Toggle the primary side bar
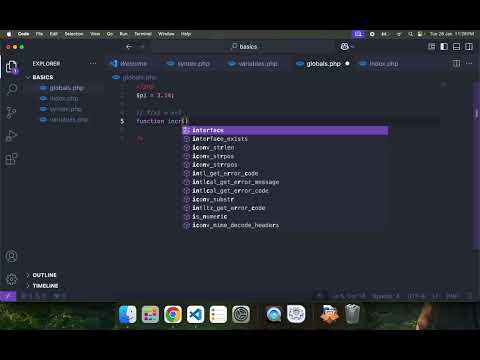The width and height of the screenshot is (480, 360). point(444,46)
